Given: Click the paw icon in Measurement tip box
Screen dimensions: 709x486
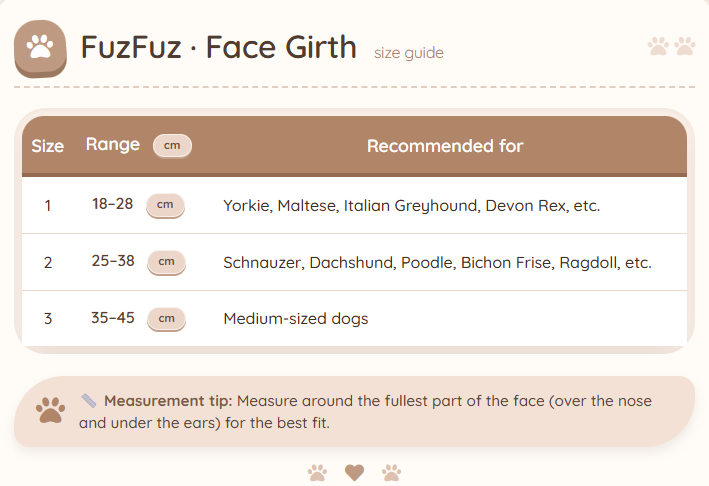Looking at the screenshot, I should pos(49,410).
